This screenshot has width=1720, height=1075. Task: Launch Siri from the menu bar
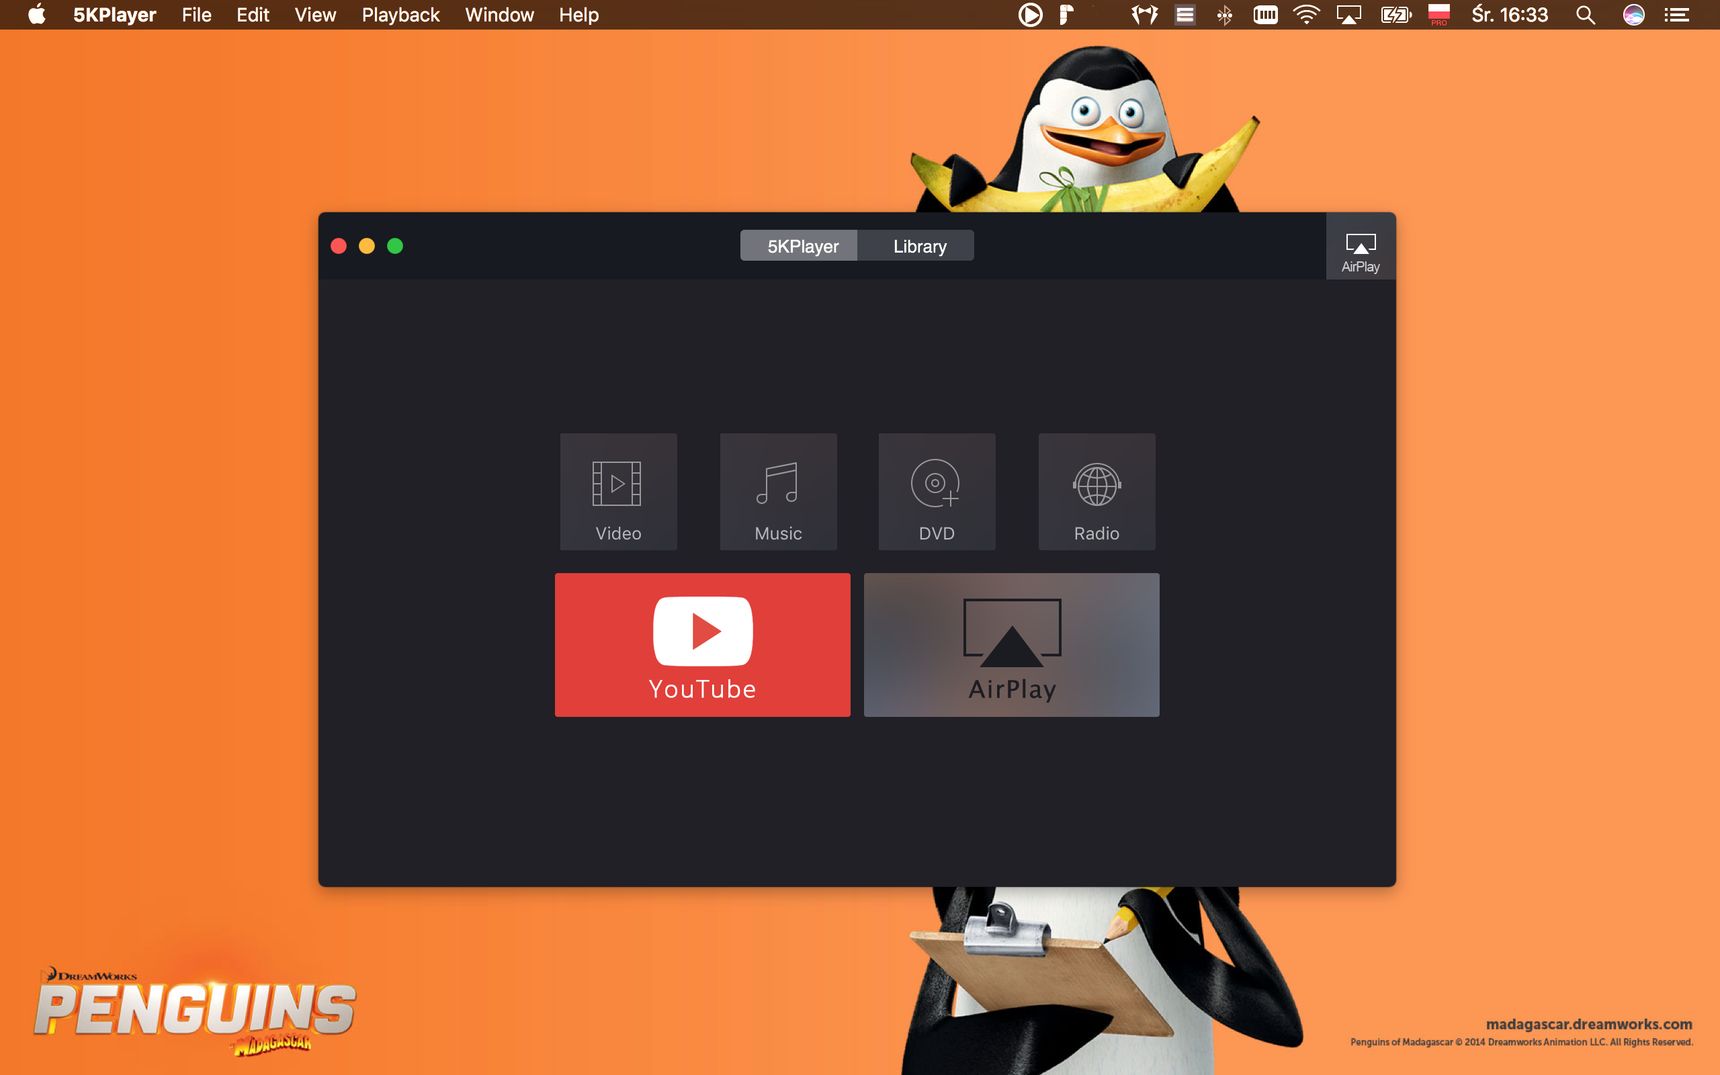pos(1634,15)
